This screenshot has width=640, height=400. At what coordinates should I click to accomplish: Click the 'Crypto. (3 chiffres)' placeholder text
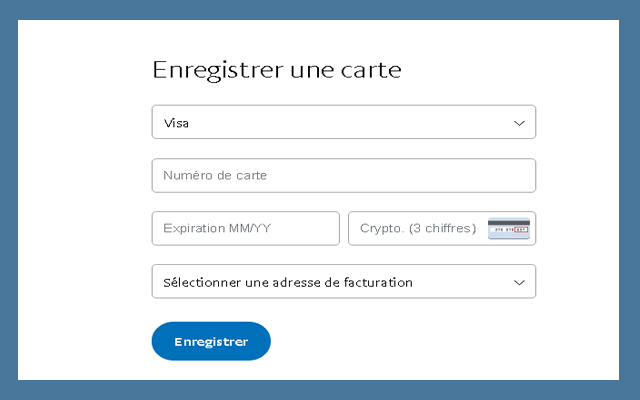coord(417,228)
